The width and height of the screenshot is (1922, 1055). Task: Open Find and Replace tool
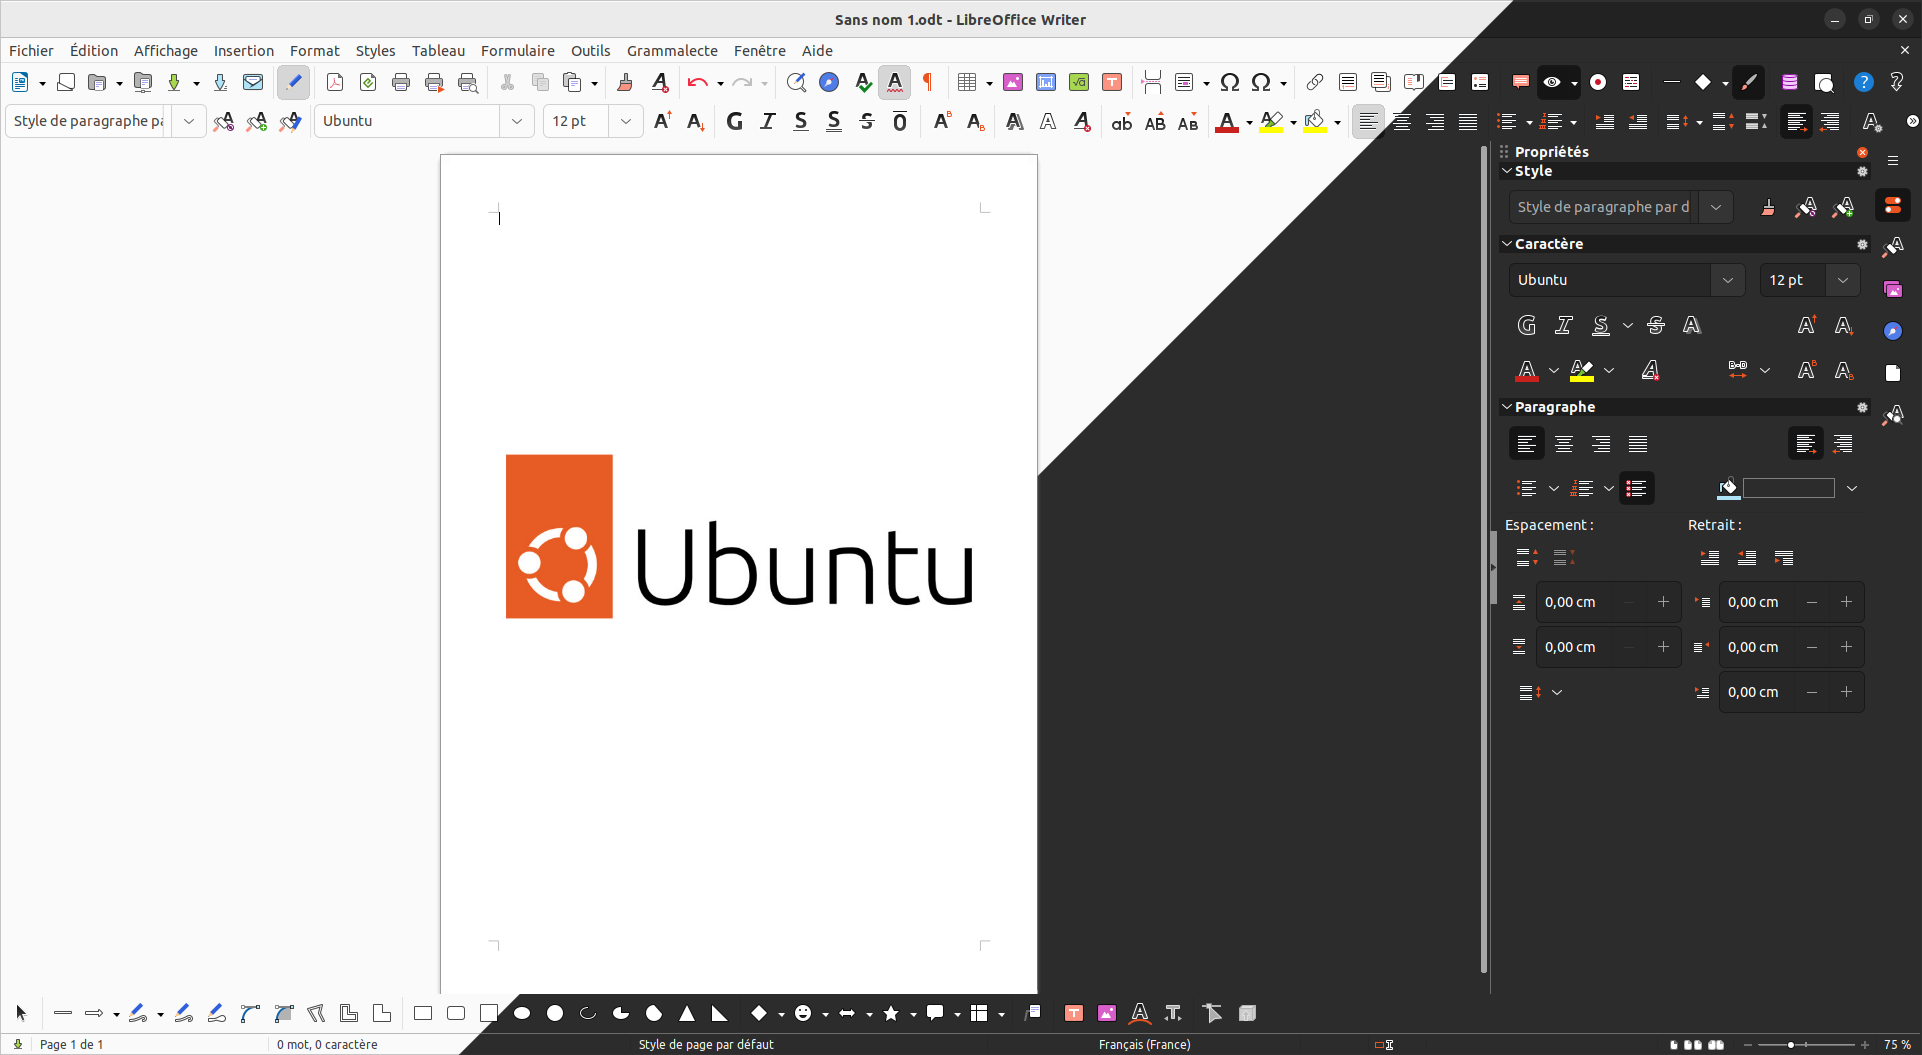pyautogui.click(x=796, y=82)
